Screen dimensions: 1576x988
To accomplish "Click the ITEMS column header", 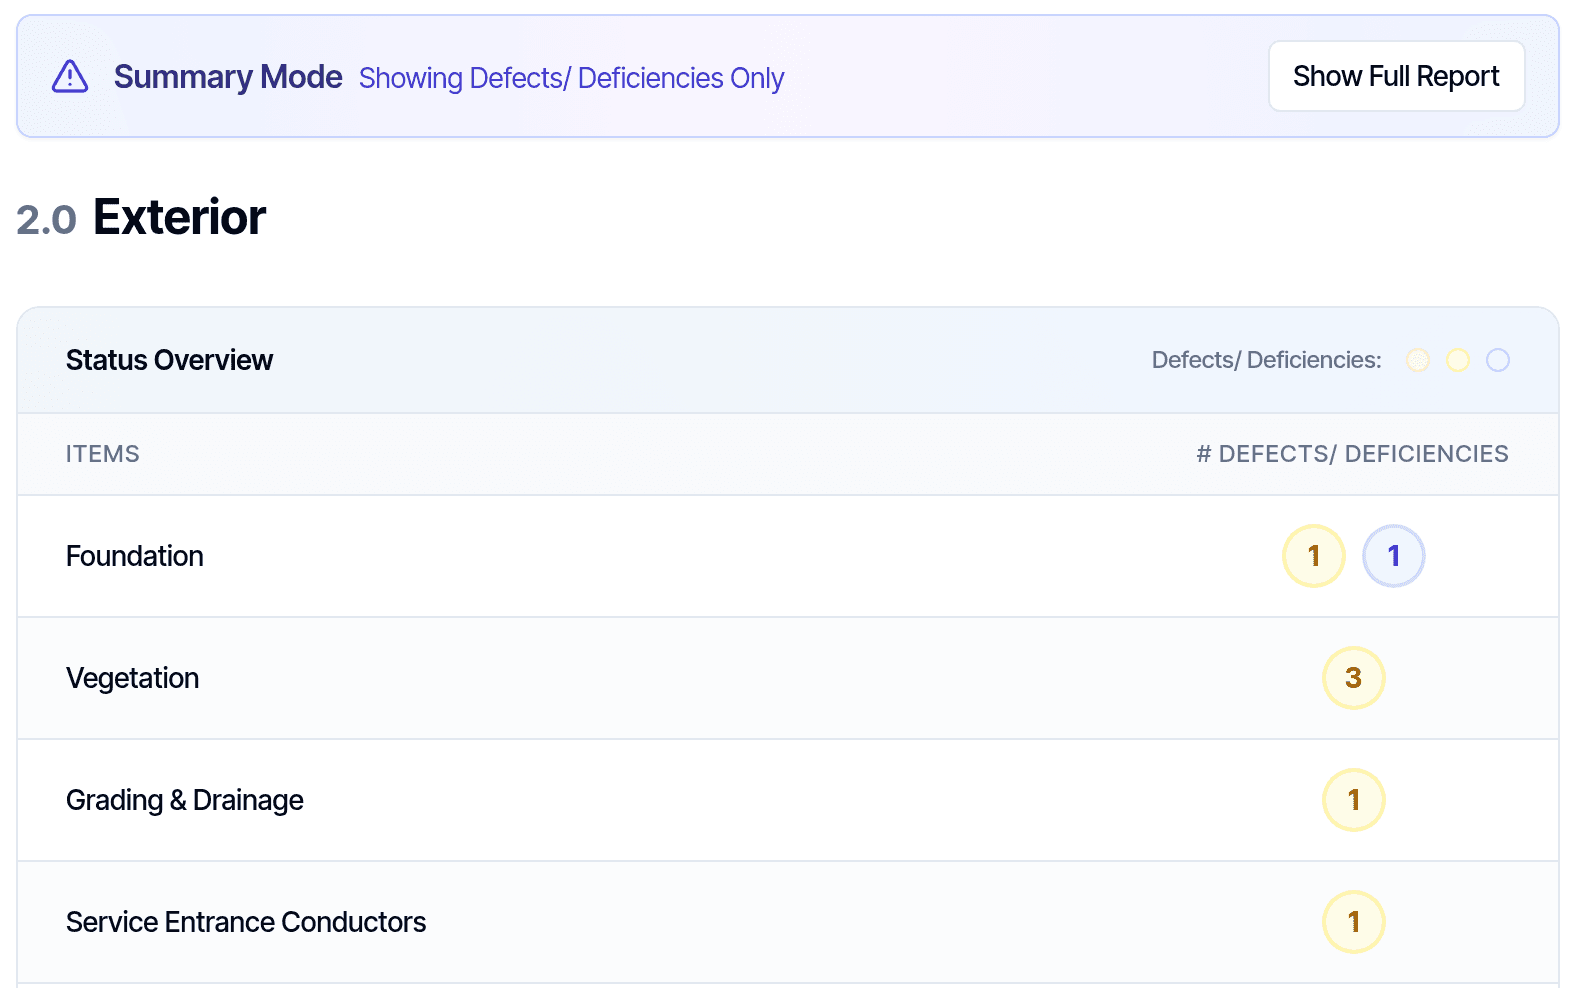I will pyautogui.click(x=103, y=454).
